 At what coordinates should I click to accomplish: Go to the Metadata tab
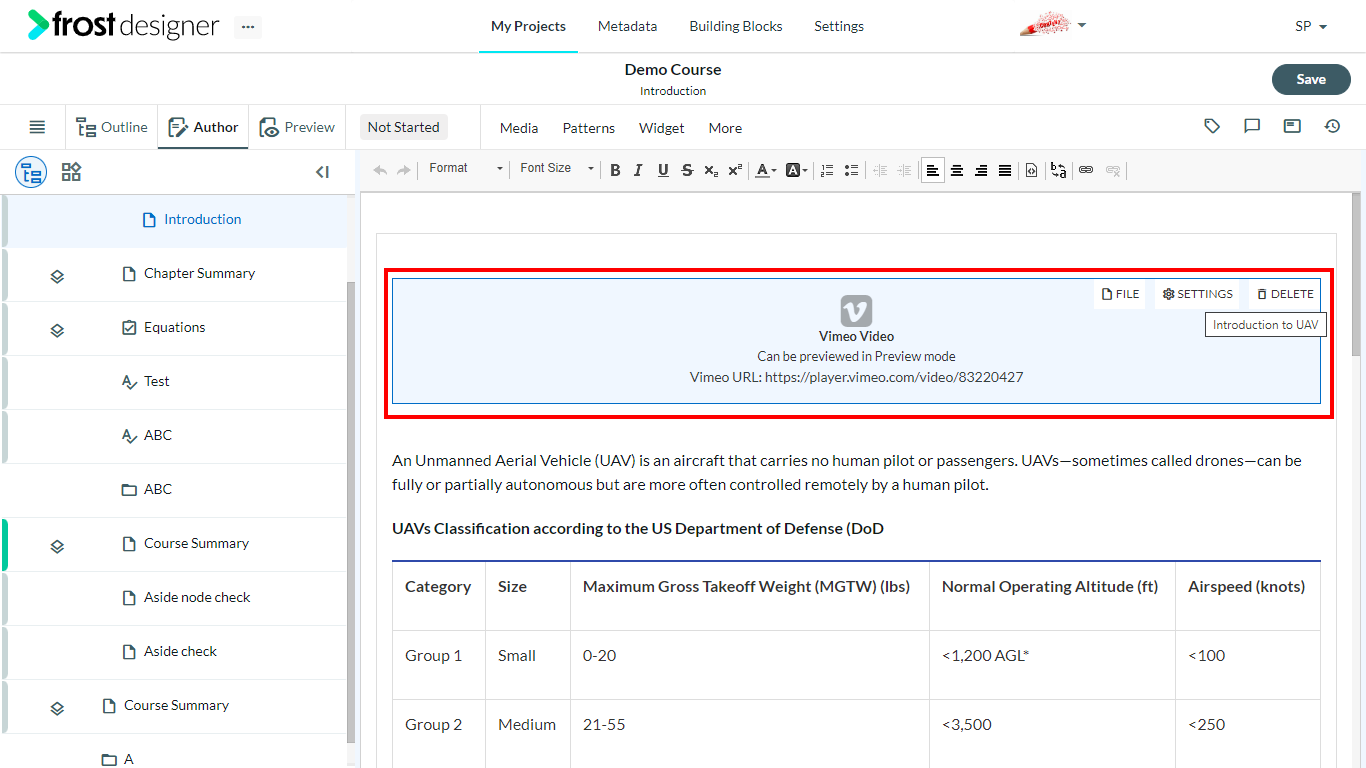click(627, 26)
